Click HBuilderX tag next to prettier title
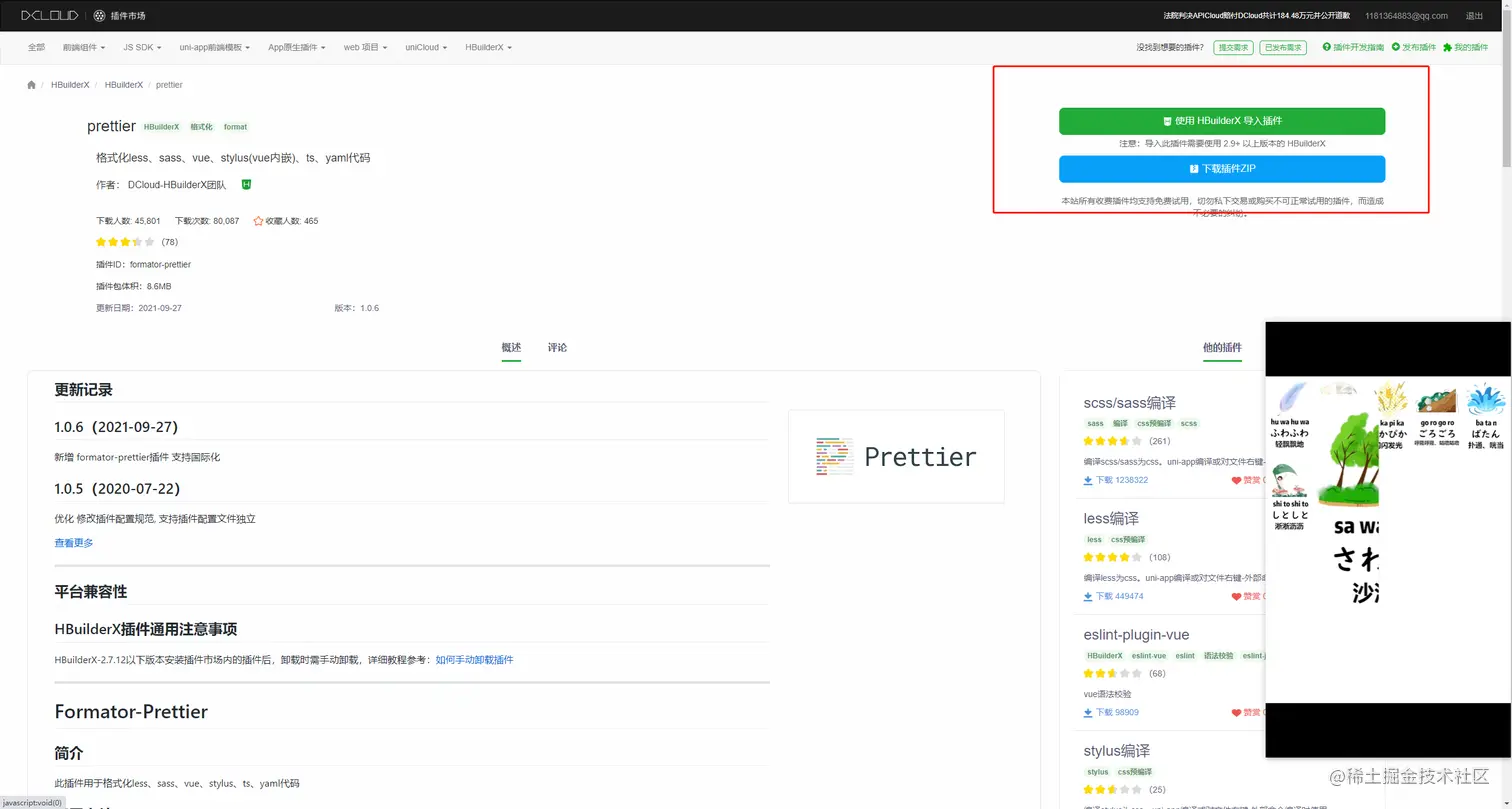 161,127
